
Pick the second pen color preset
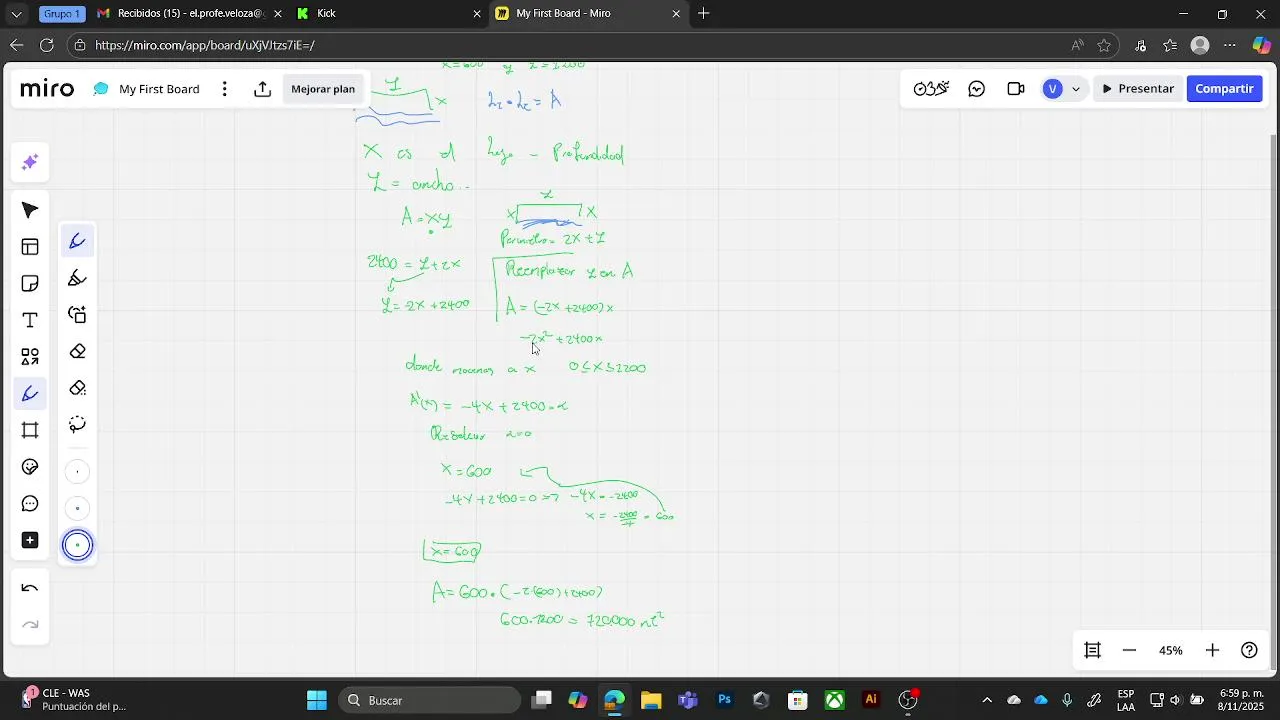pos(77,508)
